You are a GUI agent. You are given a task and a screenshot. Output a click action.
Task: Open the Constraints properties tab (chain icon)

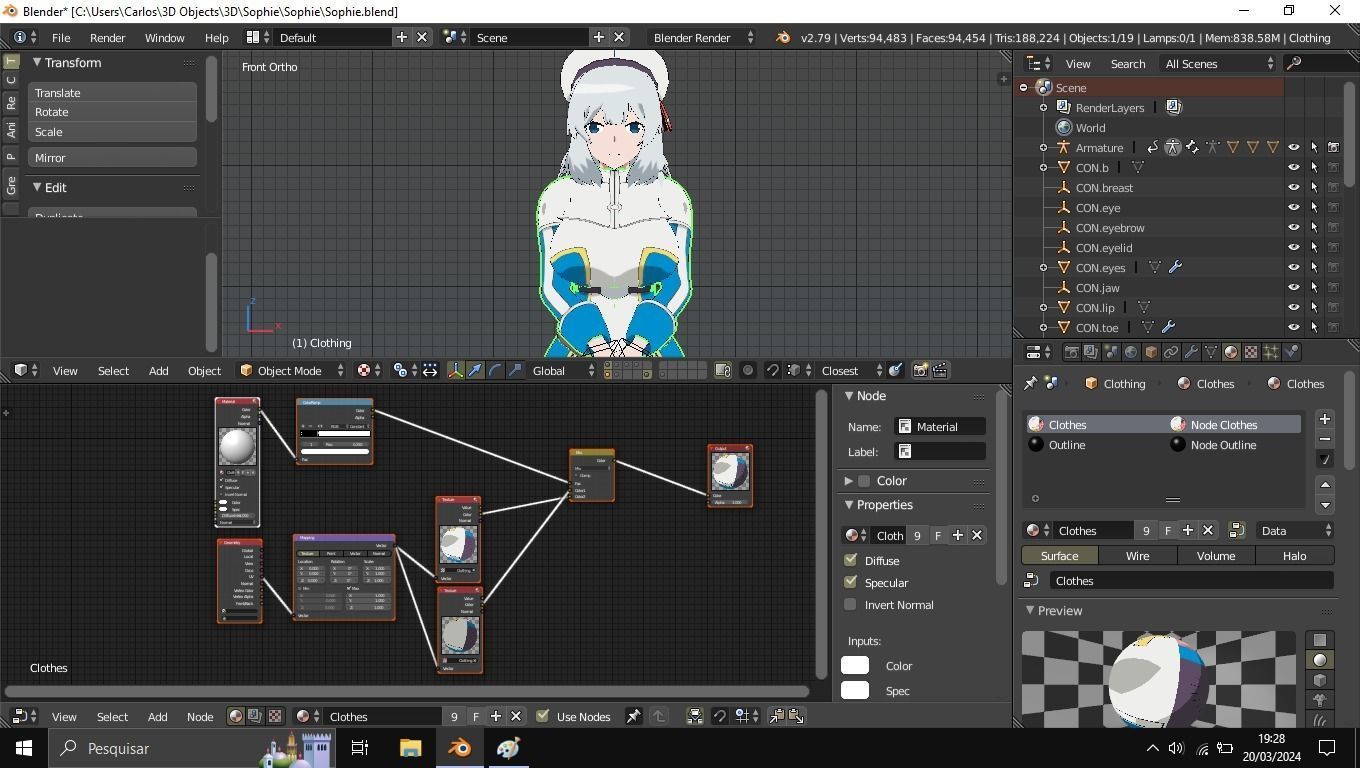click(1171, 352)
